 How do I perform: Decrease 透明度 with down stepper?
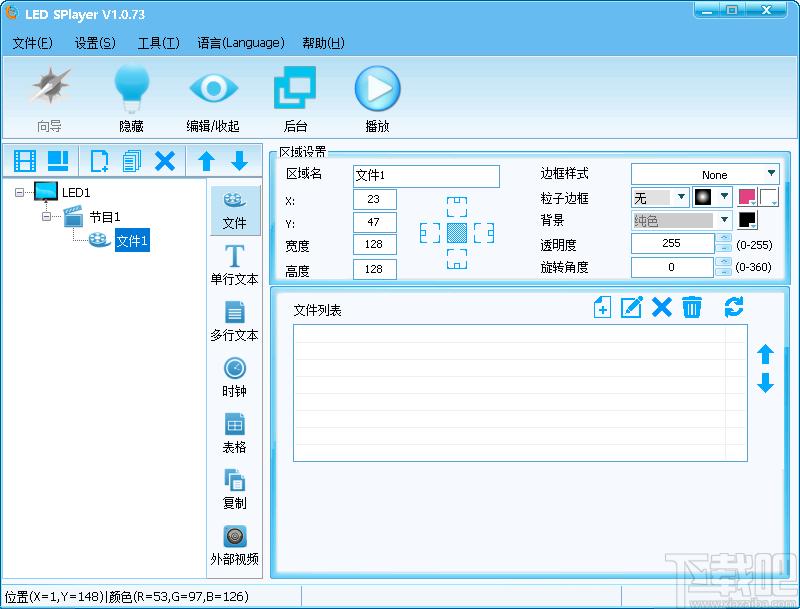[723, 248]
